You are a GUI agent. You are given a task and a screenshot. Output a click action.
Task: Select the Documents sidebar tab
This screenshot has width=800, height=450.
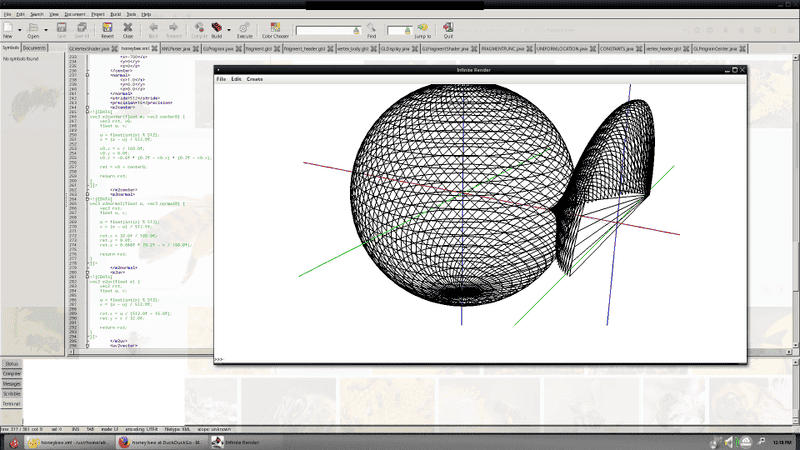click(35, 47)
